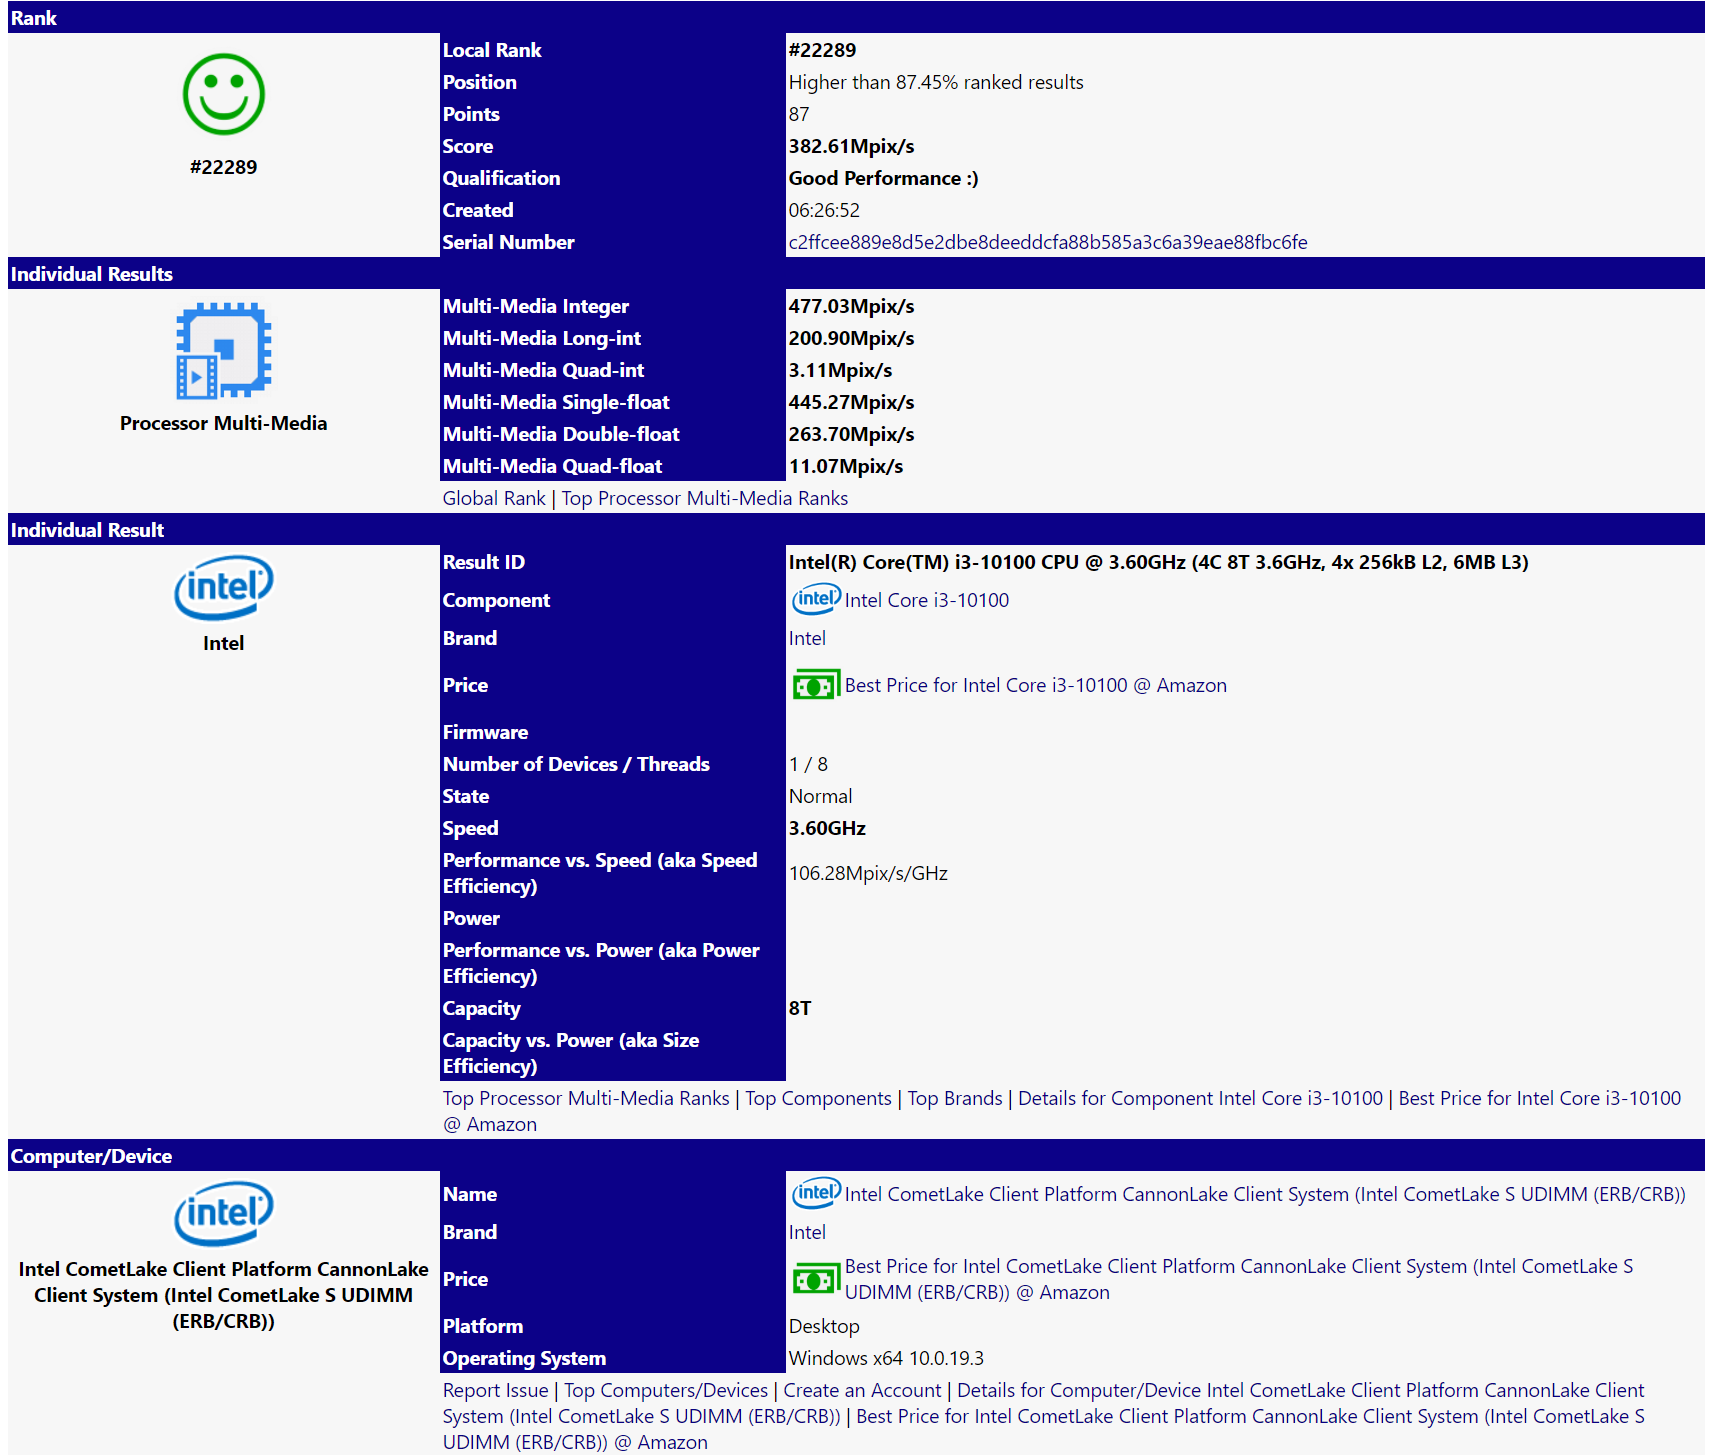Click small Intel logo beside CometLake platform name

pos(816,1193)
